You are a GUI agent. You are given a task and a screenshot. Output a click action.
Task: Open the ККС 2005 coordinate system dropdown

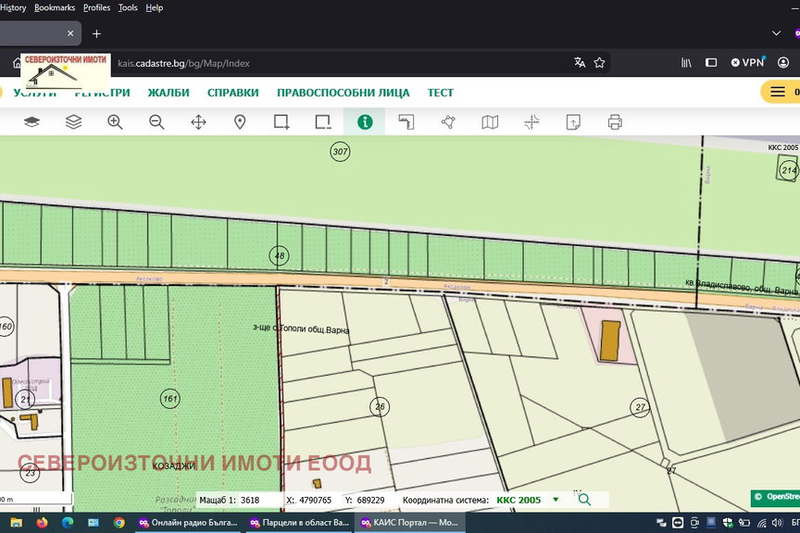tap(527, 500)
